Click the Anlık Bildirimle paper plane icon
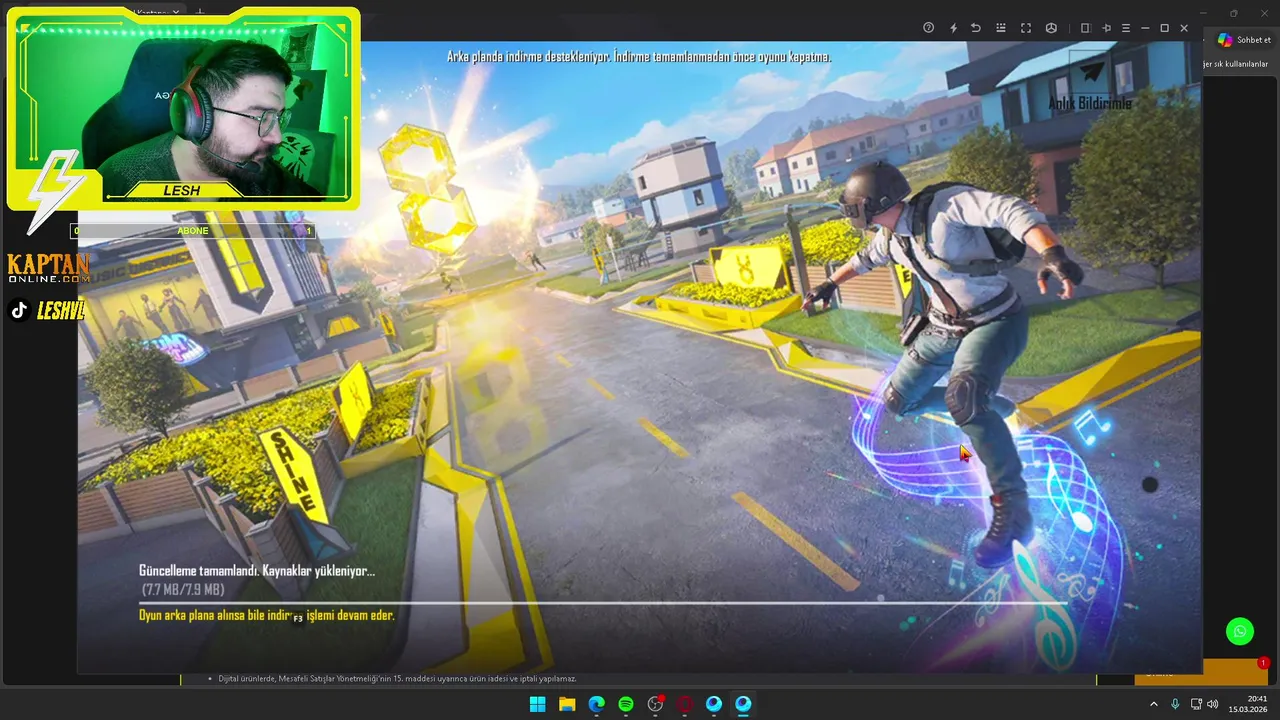The width and height of the screenshot is (1280, 720). pos(1091,73)
